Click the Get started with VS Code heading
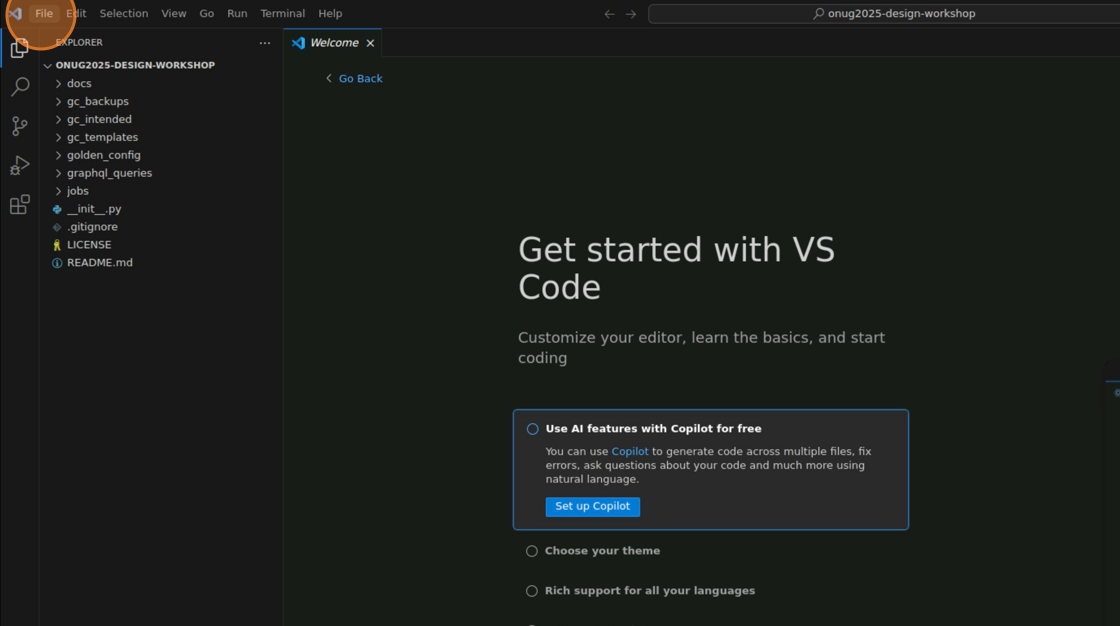Viewport: 1120px width, 626px height. point(676,269)
